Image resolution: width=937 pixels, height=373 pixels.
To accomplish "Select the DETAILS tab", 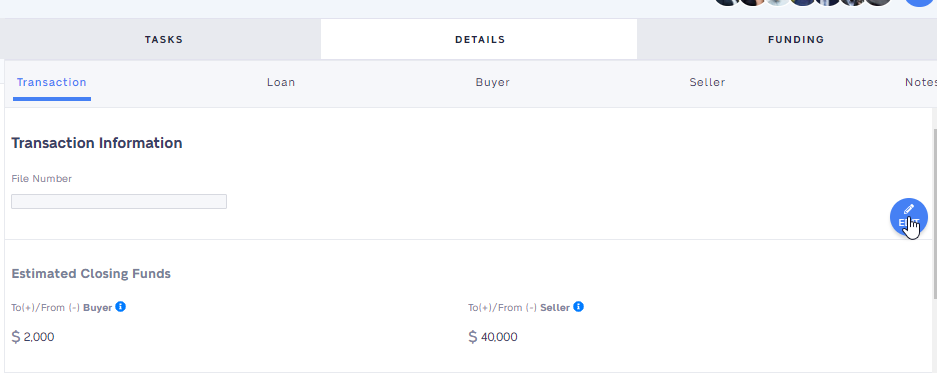I will coord(480,39).
